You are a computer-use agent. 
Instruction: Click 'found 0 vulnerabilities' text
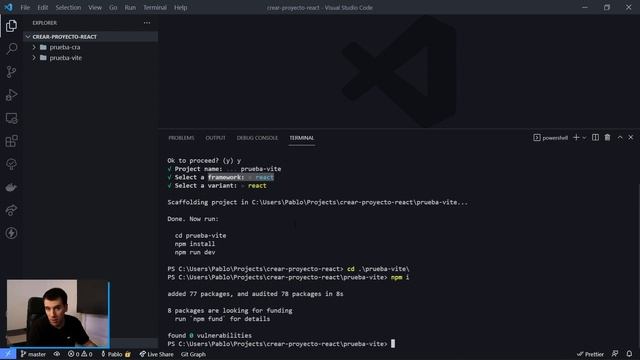click(x=209, y=336)
